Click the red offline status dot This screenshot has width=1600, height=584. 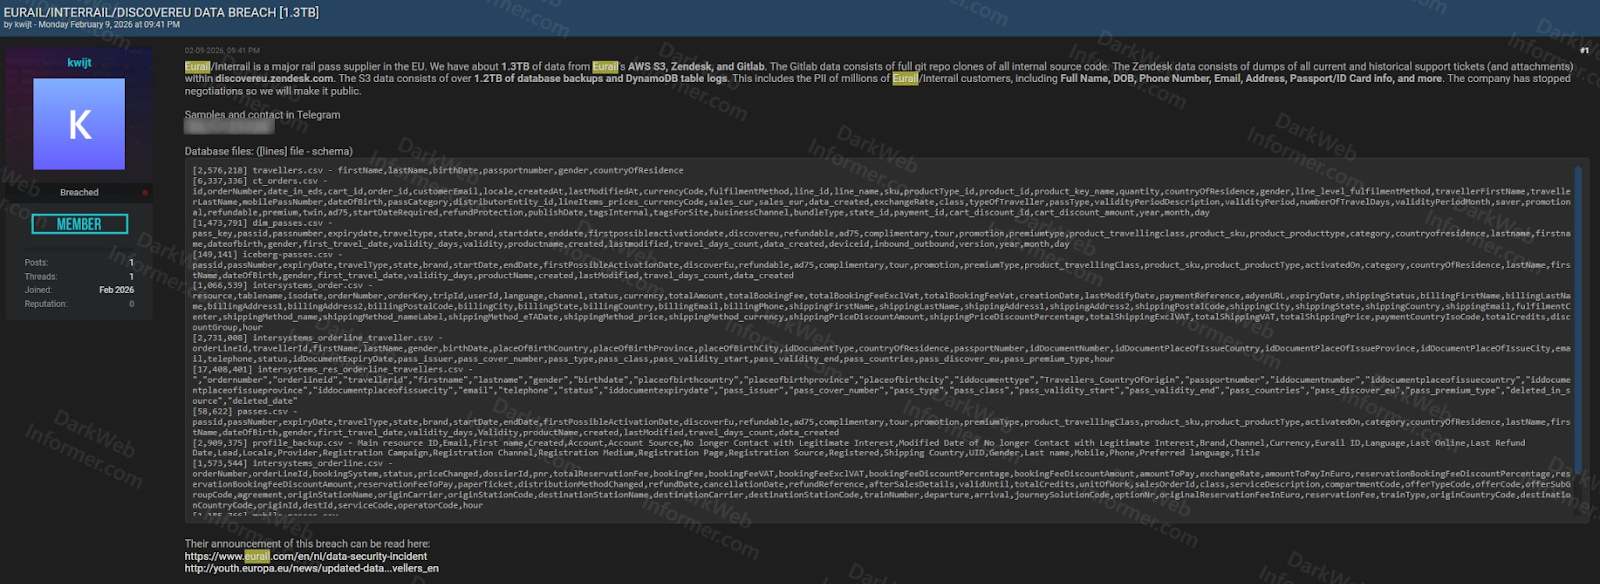pyautogui.click(x=145, y=192)
